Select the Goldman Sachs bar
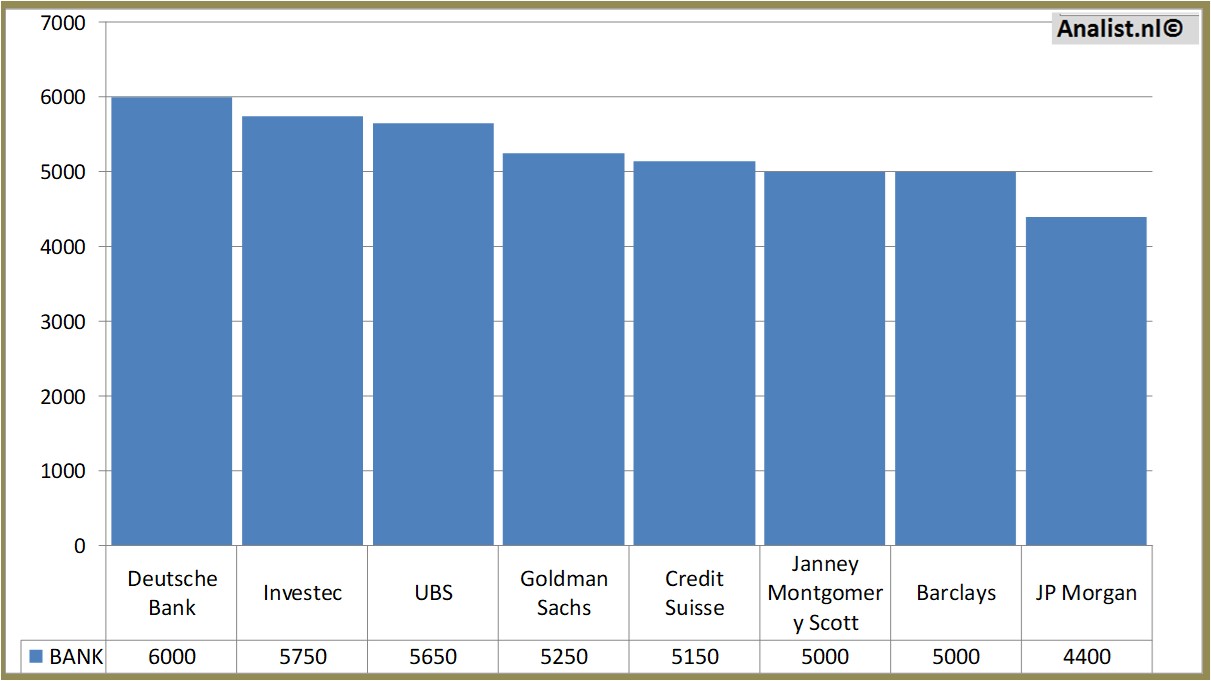Image resolution: width=1211 pixels, height=681 pixels. coord(564,349)
